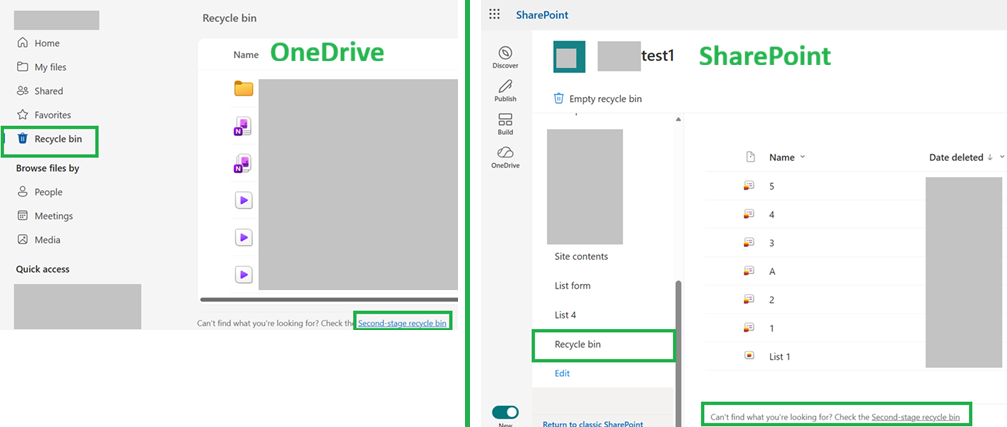Click the test1 site logo tile
1007x427 pixels.
569,57
